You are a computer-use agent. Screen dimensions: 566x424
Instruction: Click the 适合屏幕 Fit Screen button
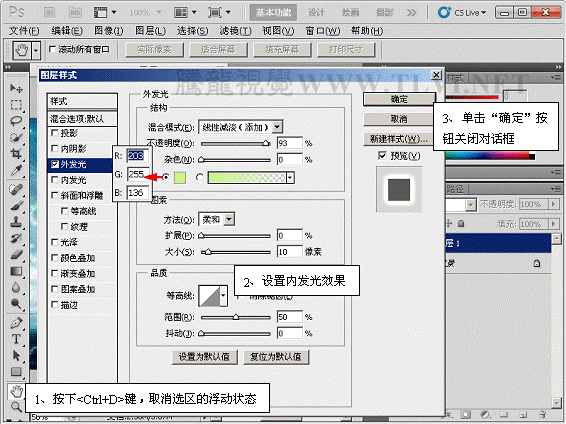pyautogui.click(x=218, y=50)
